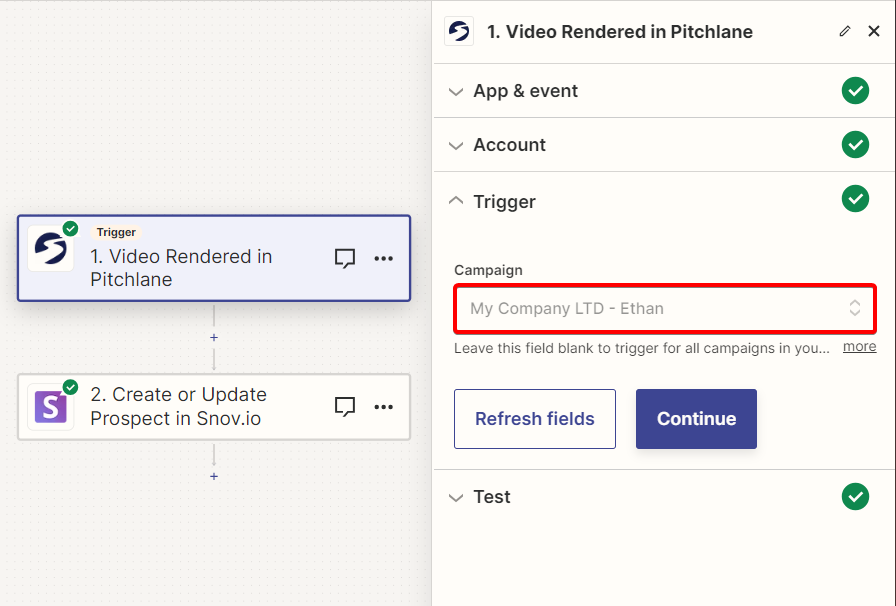
Task: Click the Campaign dropdown up-down arrows
Action: click(x=854, y=308)
